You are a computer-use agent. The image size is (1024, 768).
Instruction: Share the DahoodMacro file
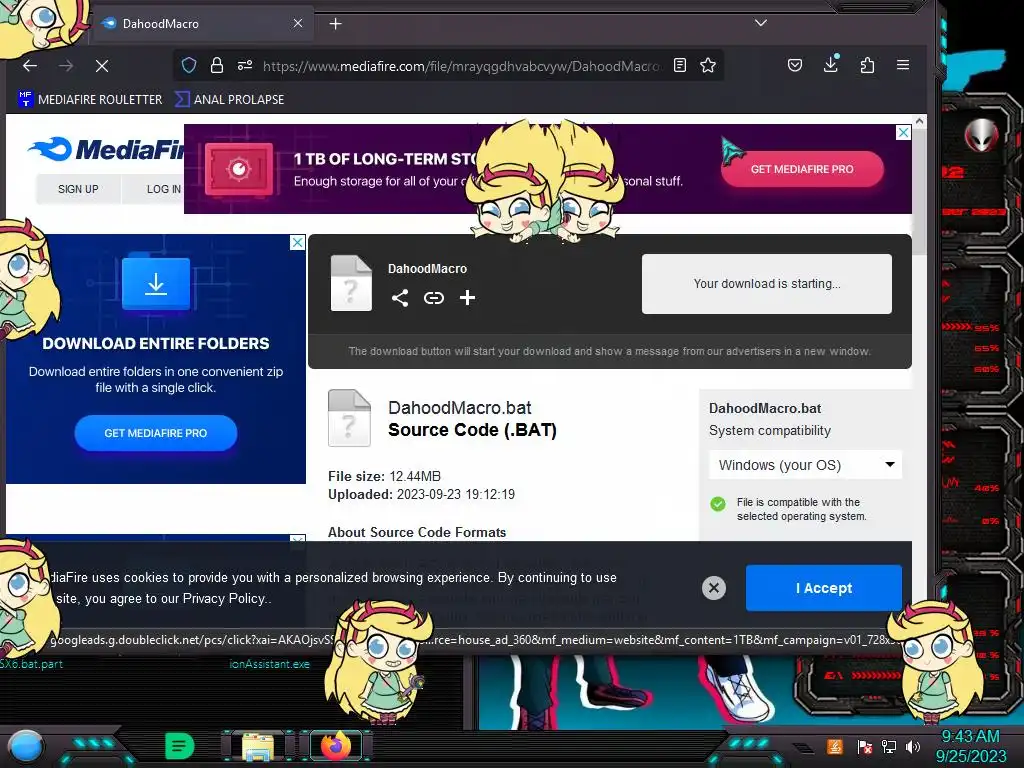400,298
